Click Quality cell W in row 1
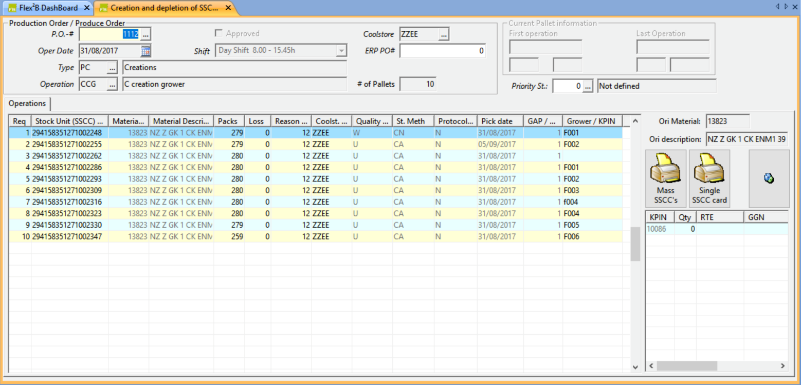Image resolution: width=801 pixels, height=385 pixels. [x=372, y=133]
